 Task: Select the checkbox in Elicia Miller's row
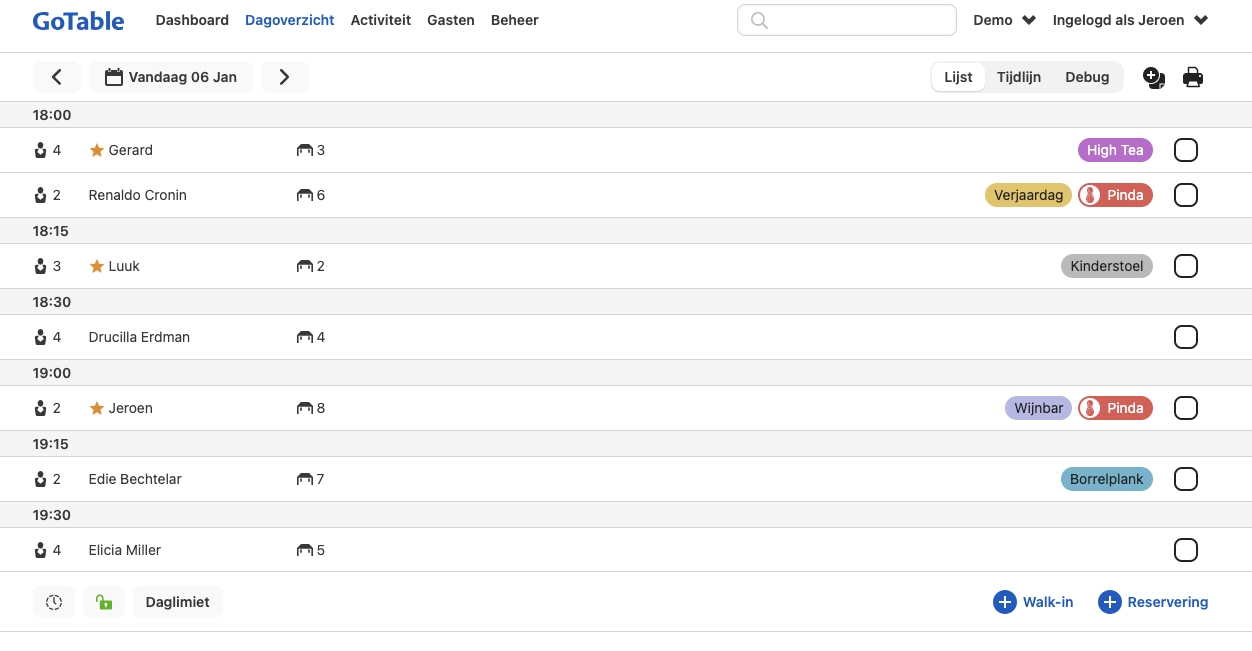[x=1185, y=550]
